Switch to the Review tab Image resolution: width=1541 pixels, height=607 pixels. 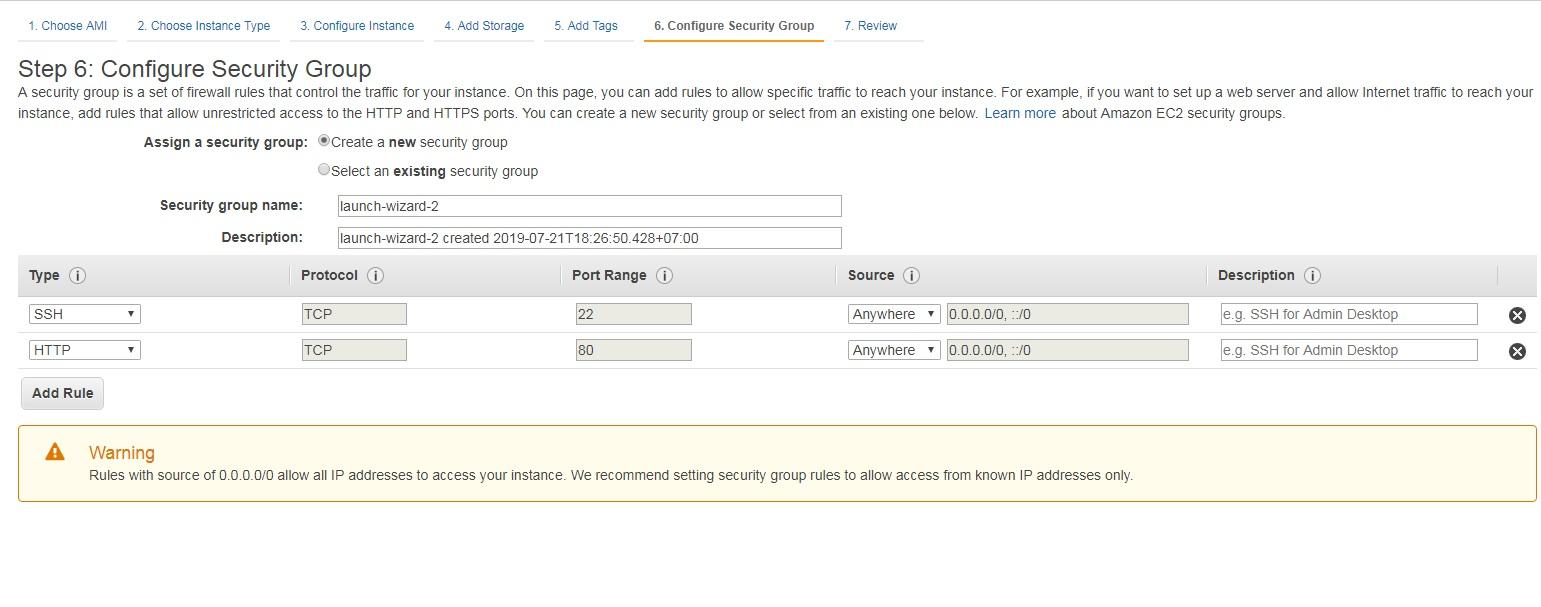tap(870, 26)
